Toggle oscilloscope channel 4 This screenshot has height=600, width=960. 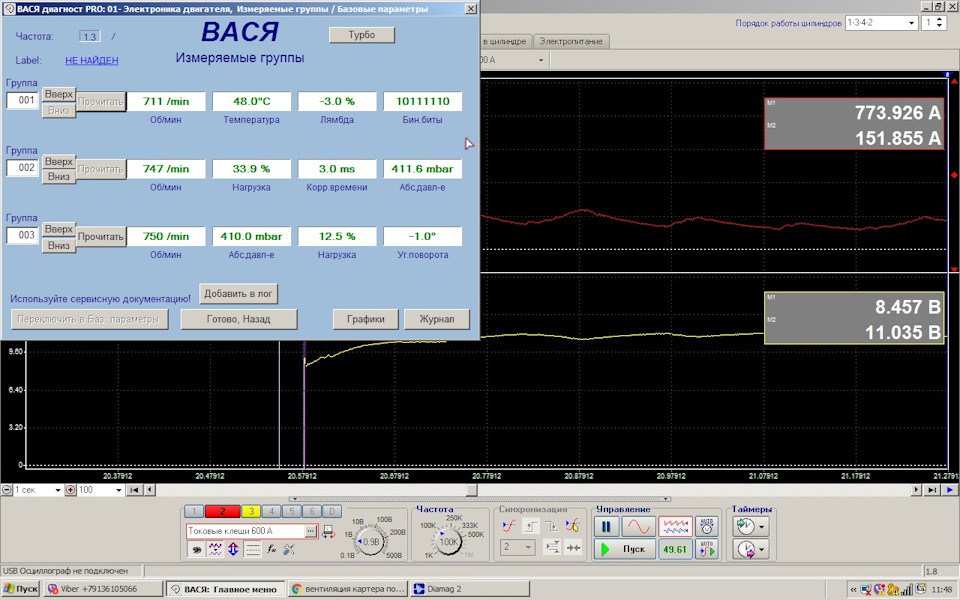[x=271, y=511]
